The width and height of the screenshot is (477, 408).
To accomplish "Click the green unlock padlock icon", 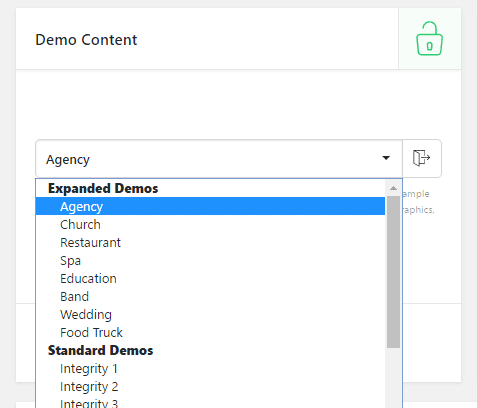I will [429, 39].
